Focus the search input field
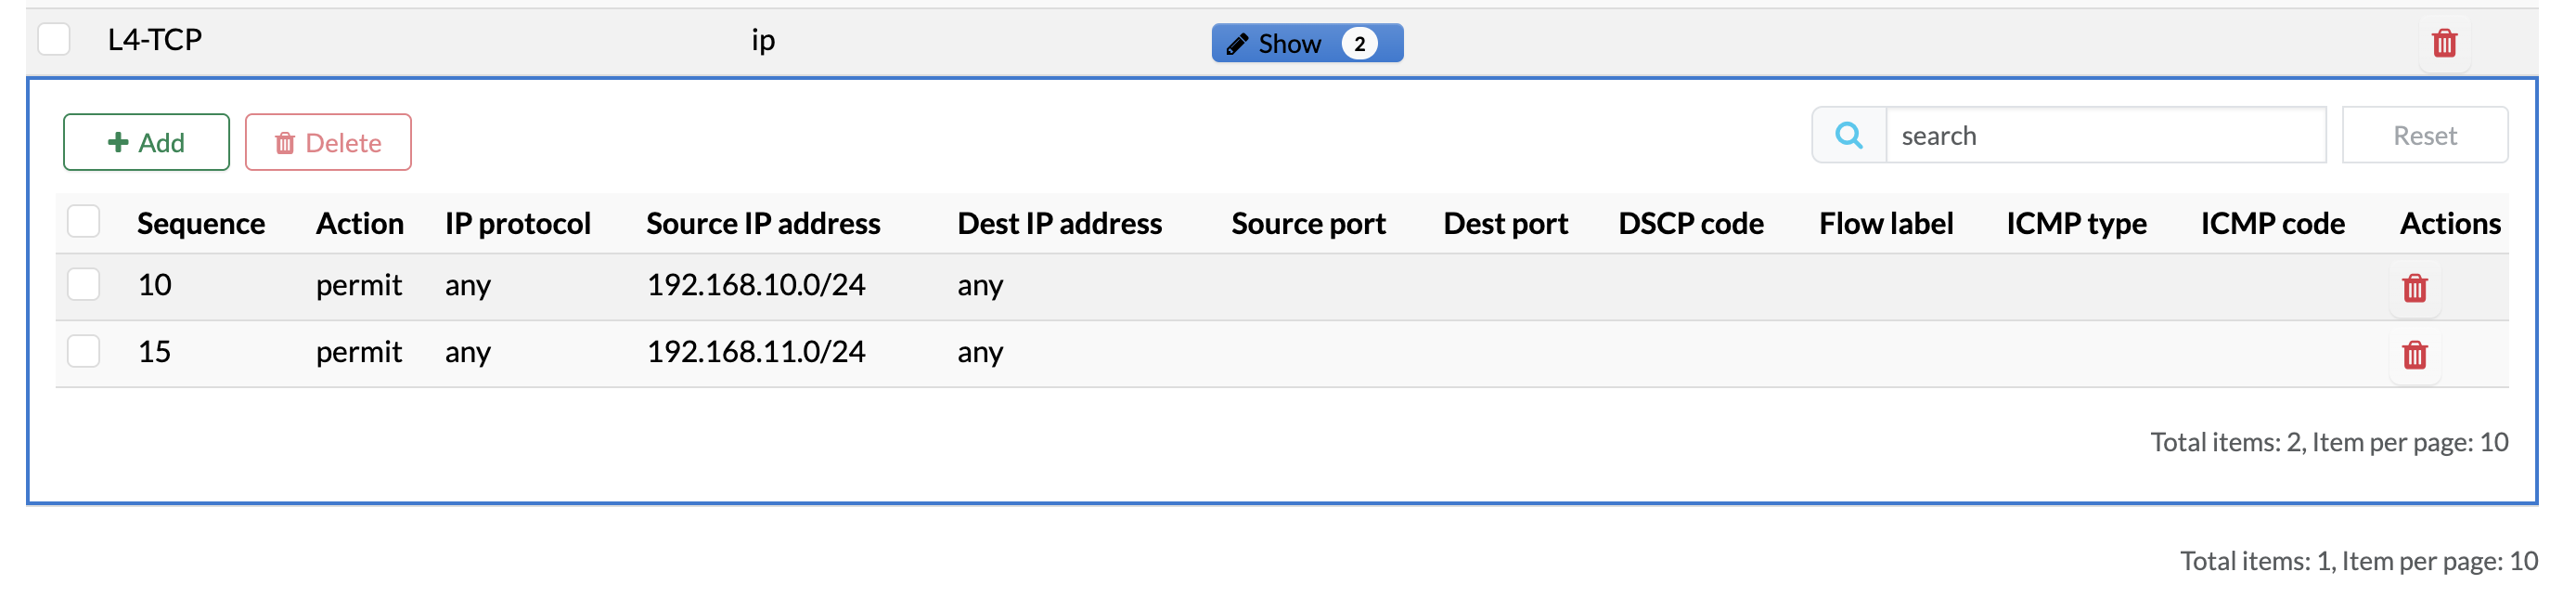The image size is (2576, 598). [2105, 135]
